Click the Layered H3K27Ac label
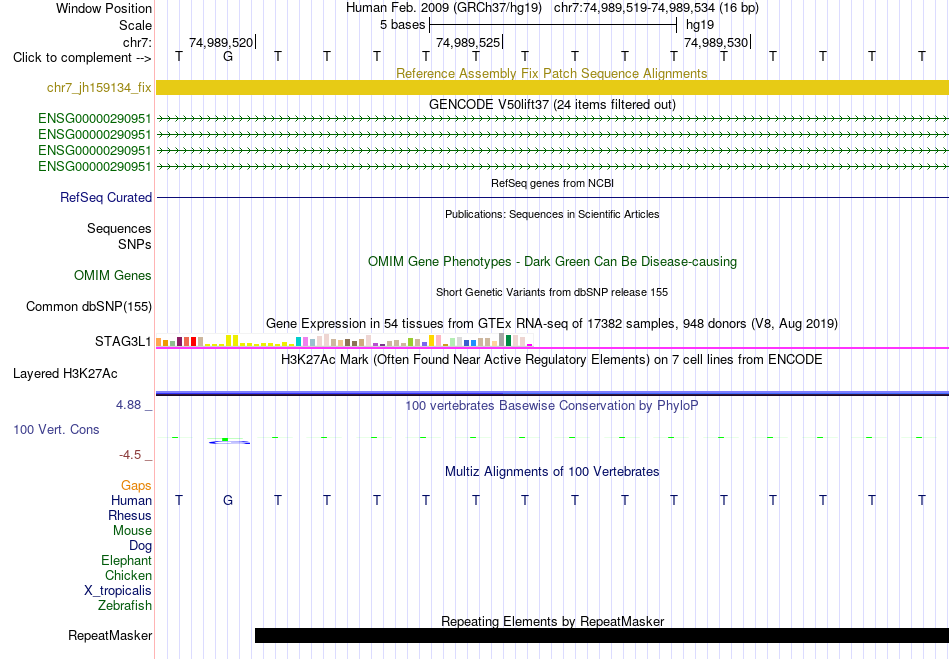 click(65, 374)
